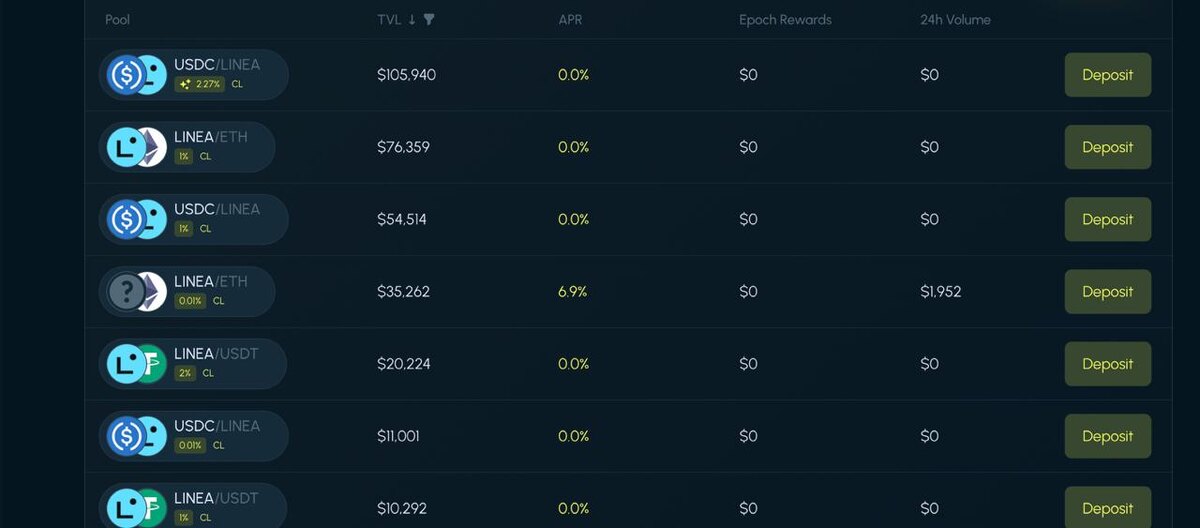Screen dimensions: 1200x528
Task: Sort by the Epoch Rewards column header
Action: [x=785, y=20]
